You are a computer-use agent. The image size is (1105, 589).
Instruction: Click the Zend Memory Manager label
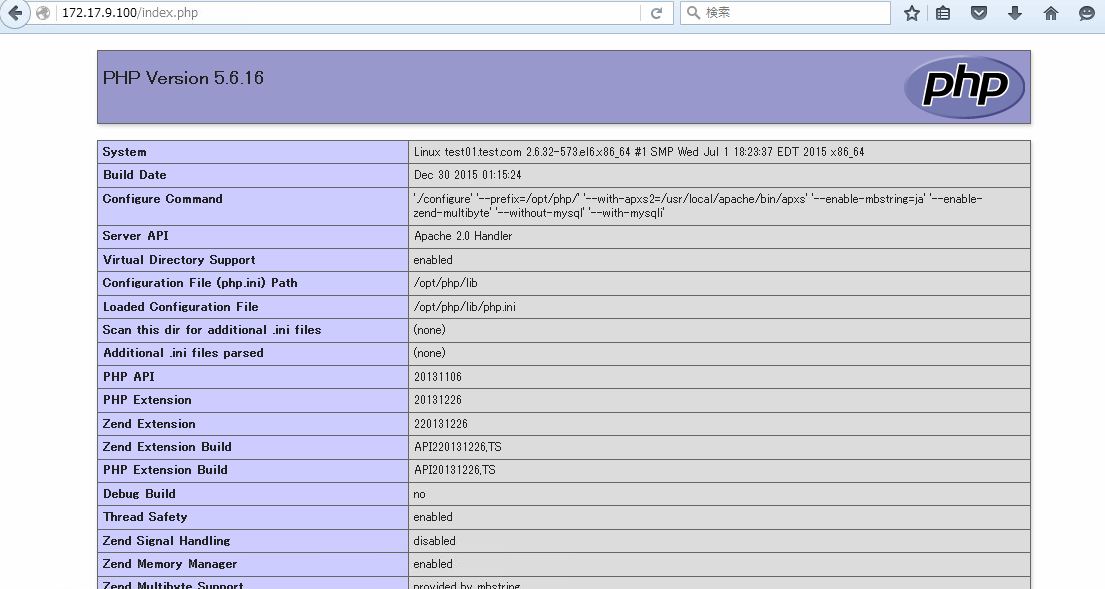pyautogui.click(x=170, y=564)
